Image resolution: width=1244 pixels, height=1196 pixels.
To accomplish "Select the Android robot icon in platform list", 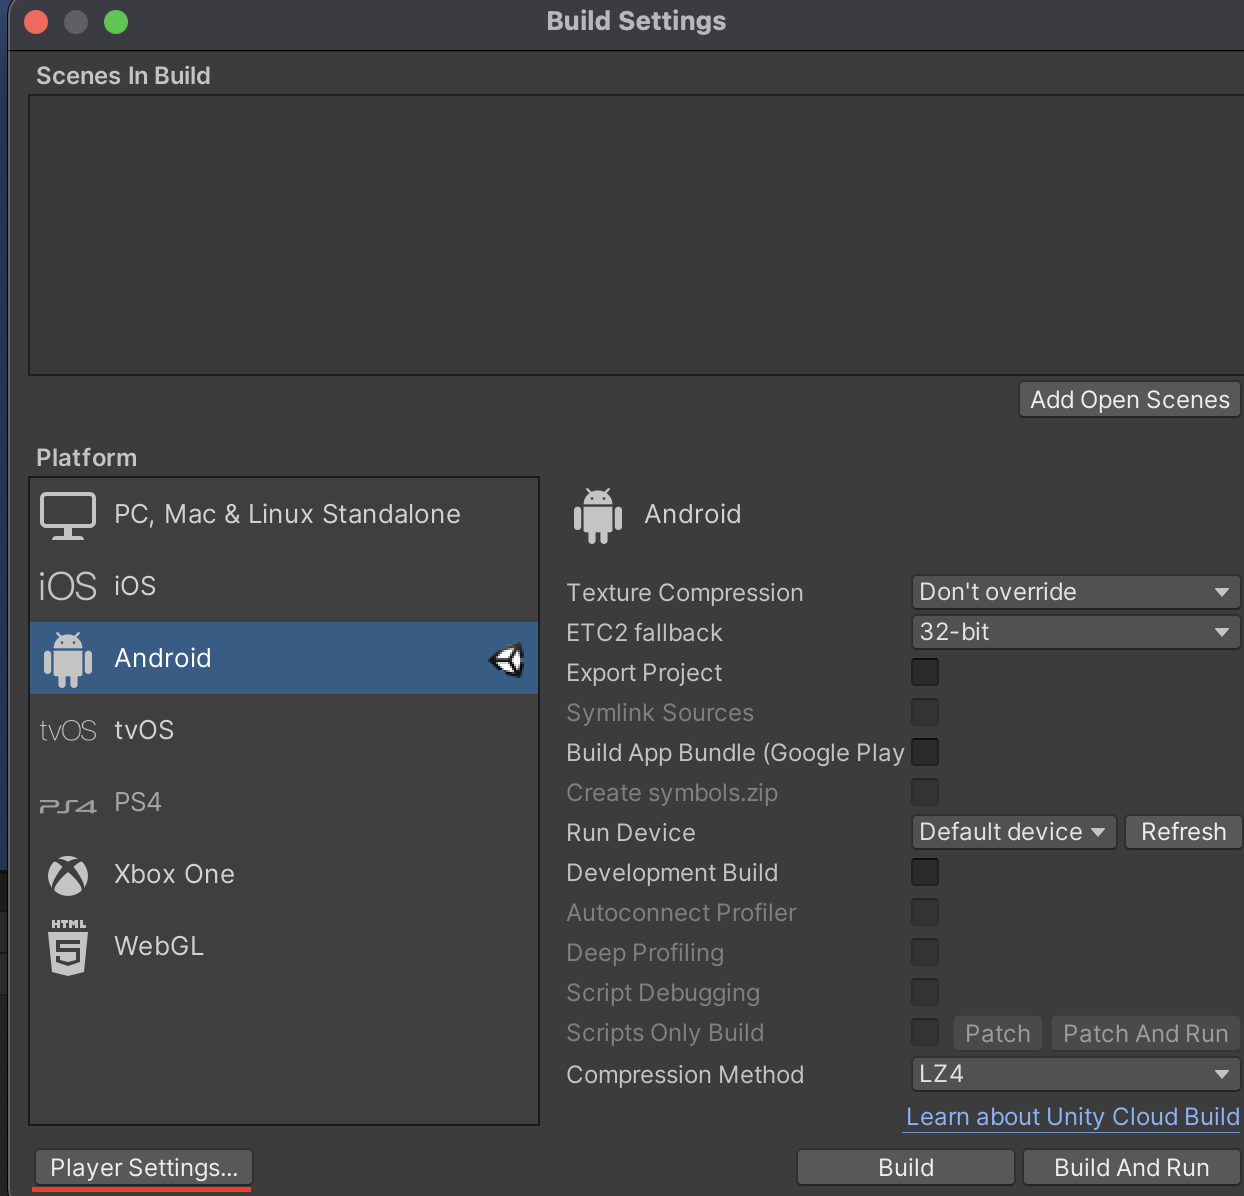I will click(x=66, y=658).
